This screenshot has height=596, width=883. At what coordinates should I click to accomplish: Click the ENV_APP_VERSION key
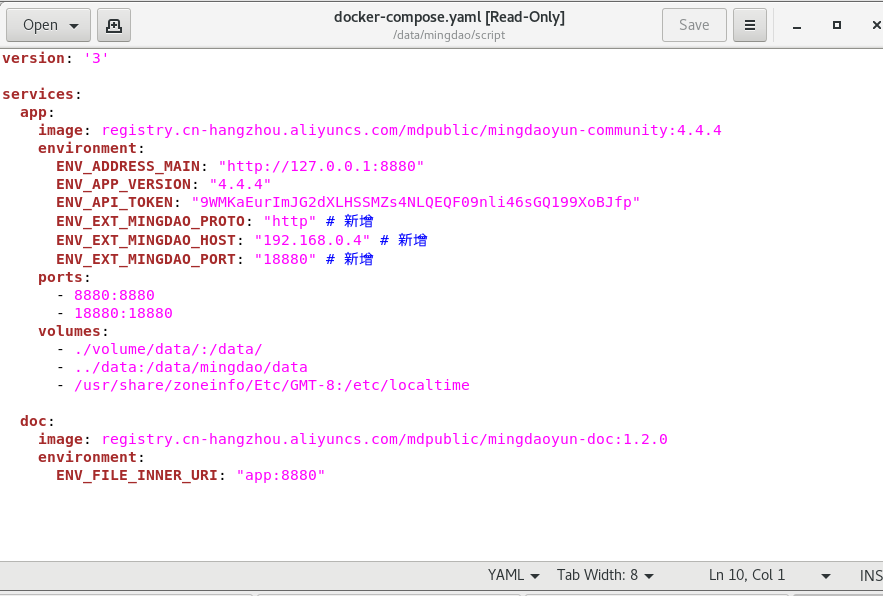[123, 184]
